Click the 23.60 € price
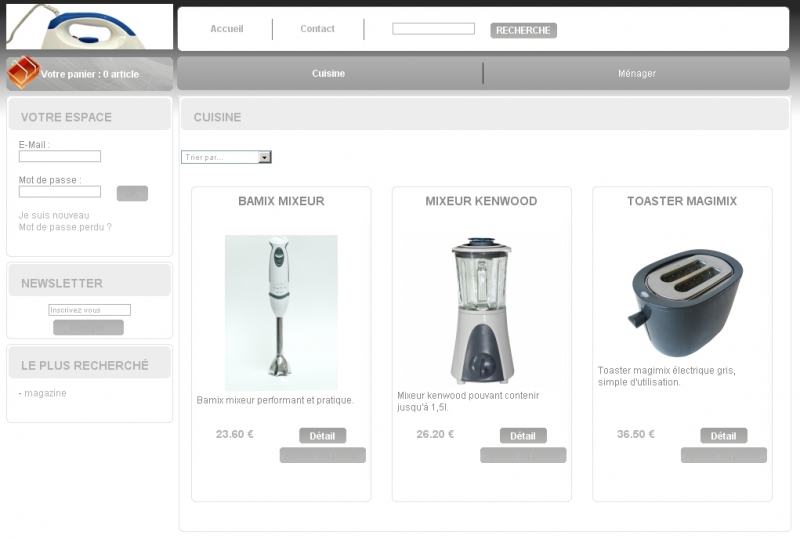Screen dimensions: 800x539 click(x=235, y=434)
